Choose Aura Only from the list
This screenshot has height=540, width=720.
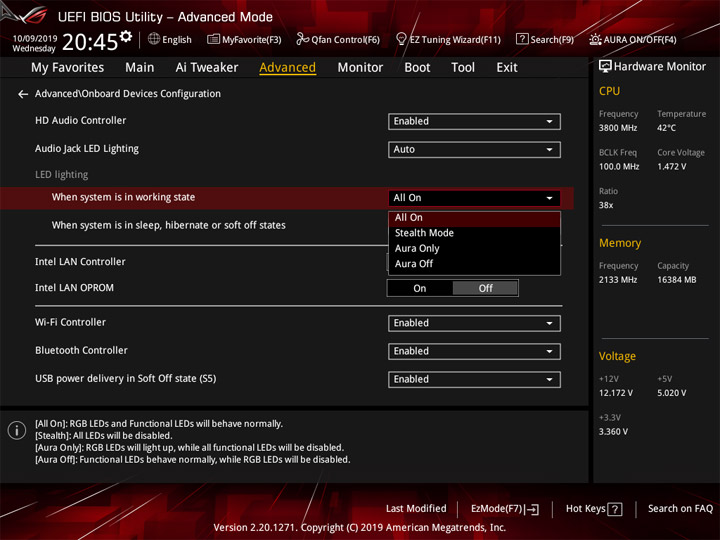tap(474, 248)
